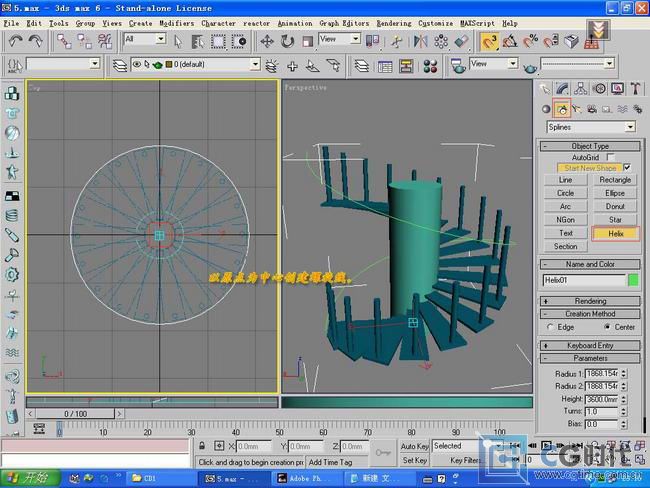Viewport: 650px width, 488px height.
Task: Click reactor Cloth Collection shirt icon
Action: (x=12, y=113)
